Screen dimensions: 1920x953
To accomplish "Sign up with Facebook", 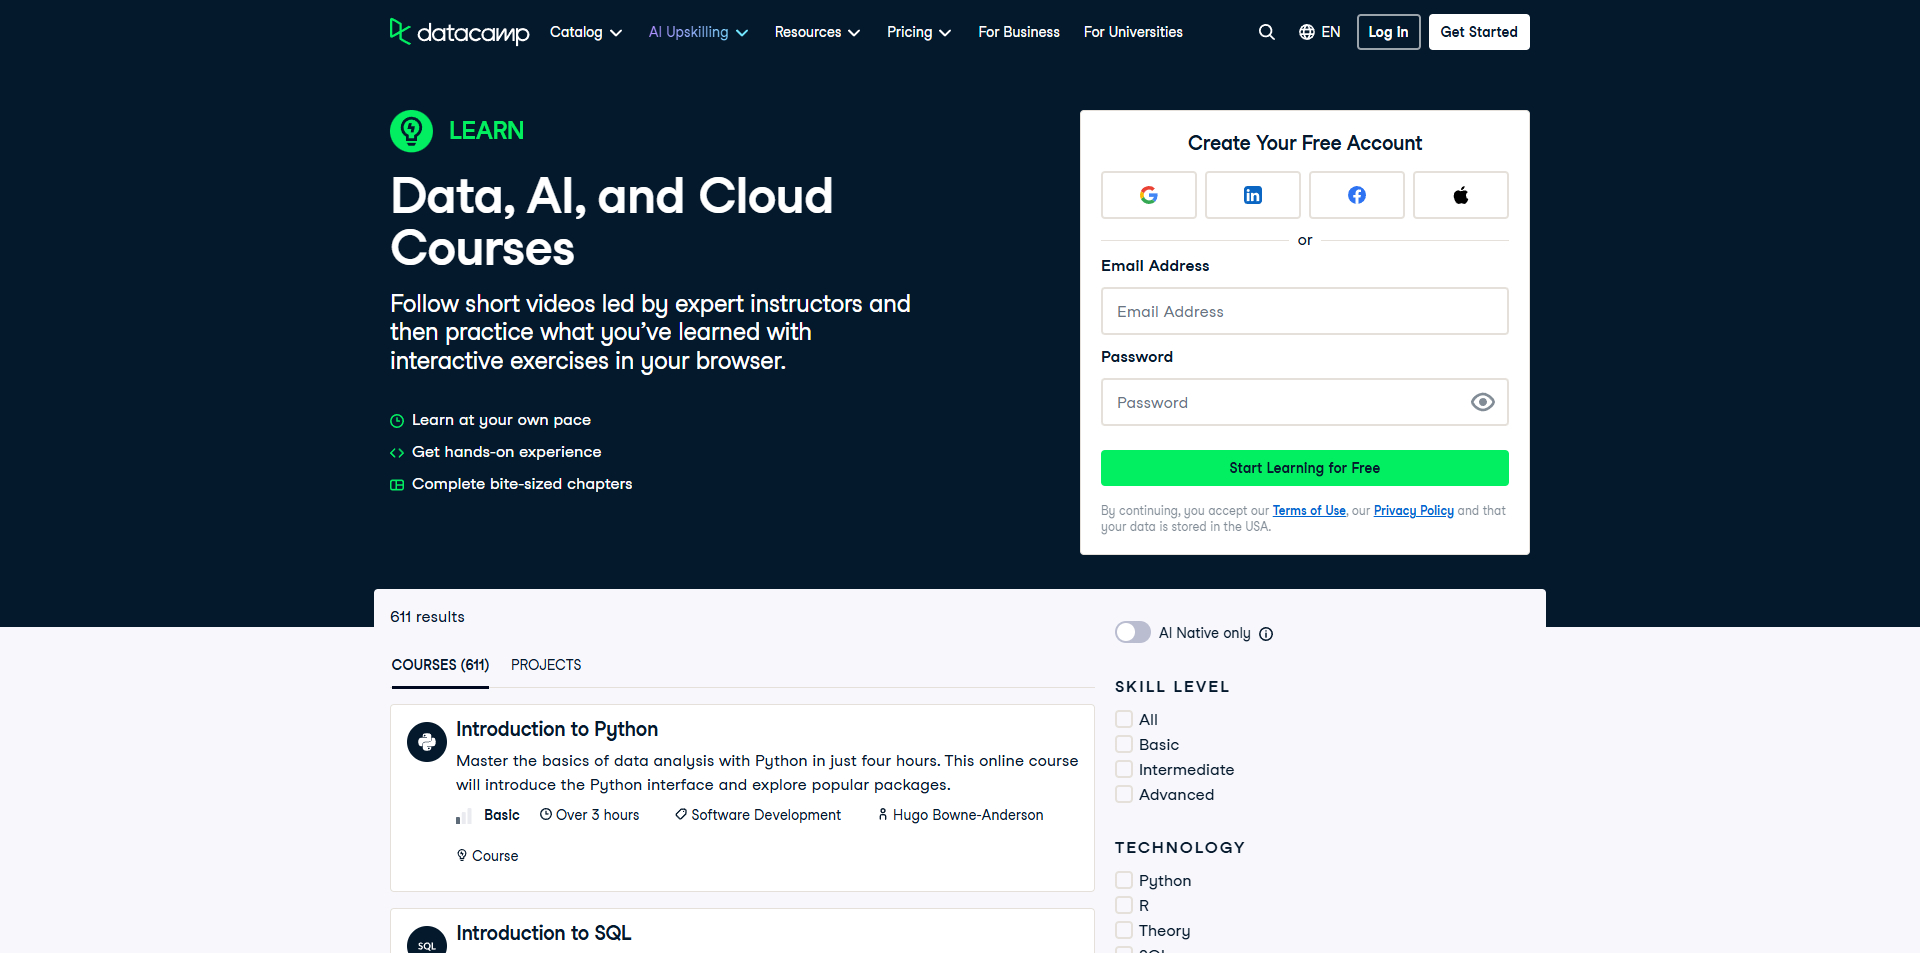I will 1356,195.
